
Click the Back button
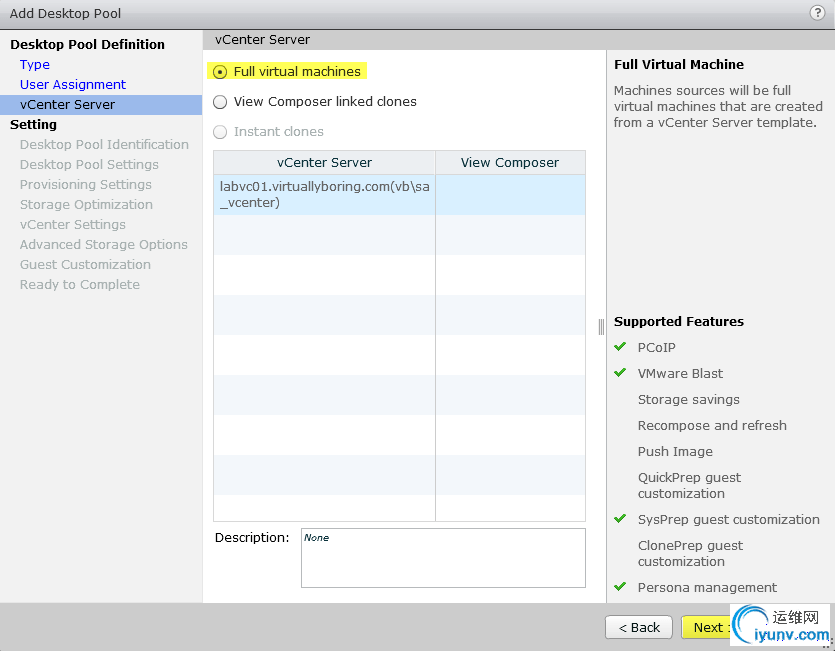point(638,628)
